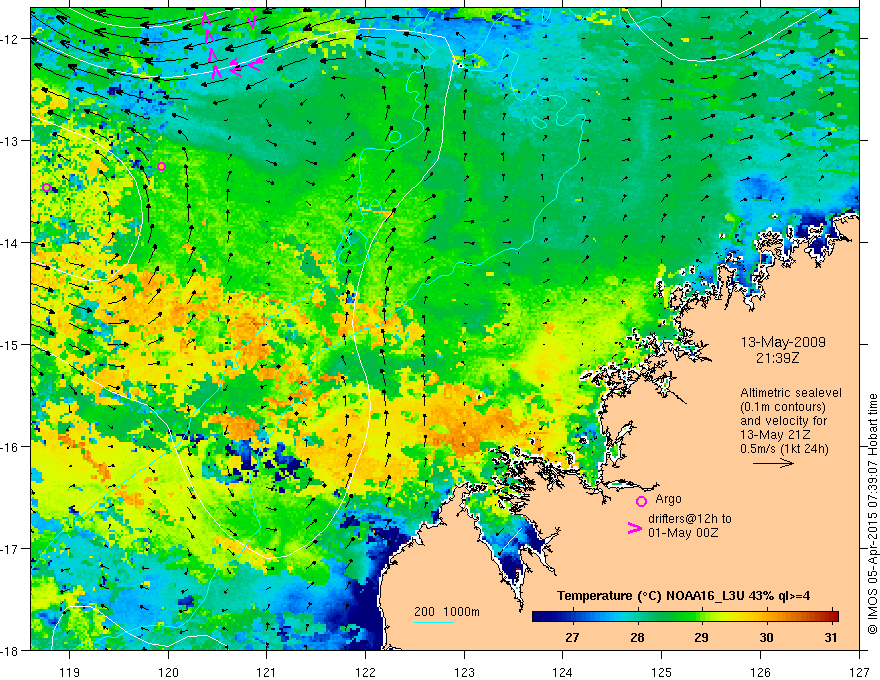Click the 'drifters@12h to' legend text
The image size is (880, 680).
[690, 519]
